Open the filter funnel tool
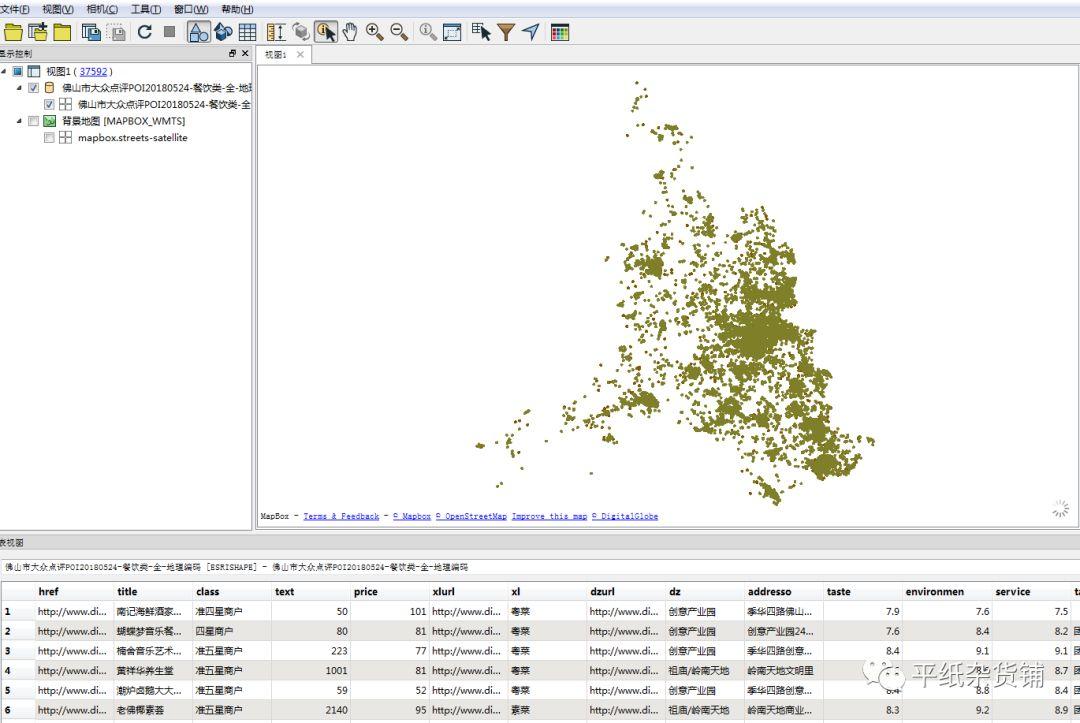This screenshot has height=723, width=1080. tap(506, 32)
